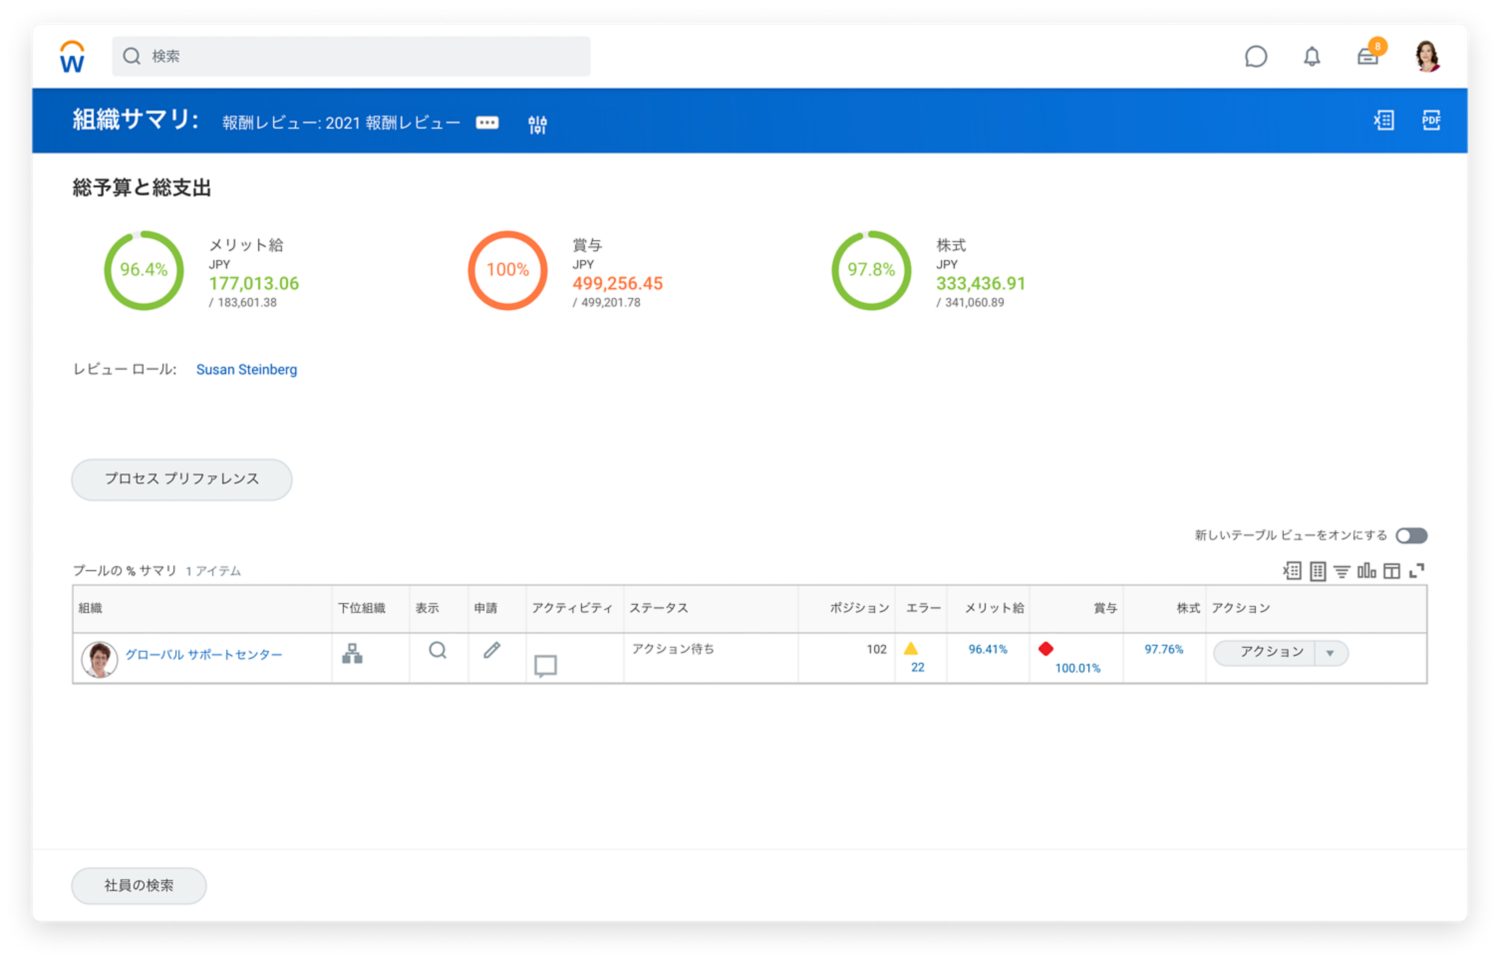Screen dimensions: 1500x962
Task: Open the chat assistant speech bubble icon
Action: (x=1256, y=57)
